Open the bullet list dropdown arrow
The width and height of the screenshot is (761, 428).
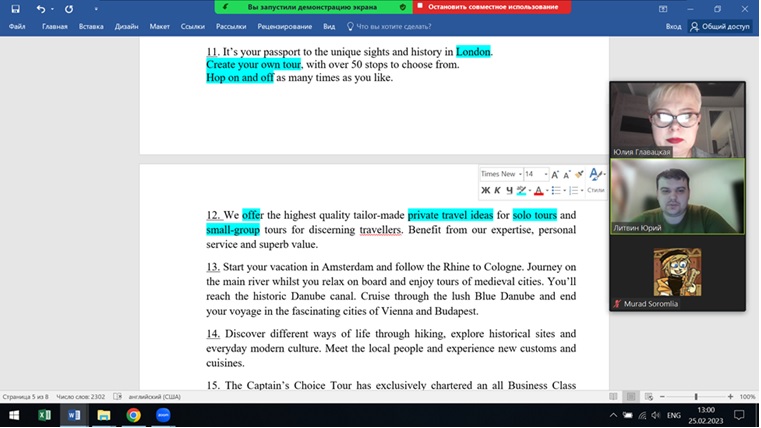point(564,191)
